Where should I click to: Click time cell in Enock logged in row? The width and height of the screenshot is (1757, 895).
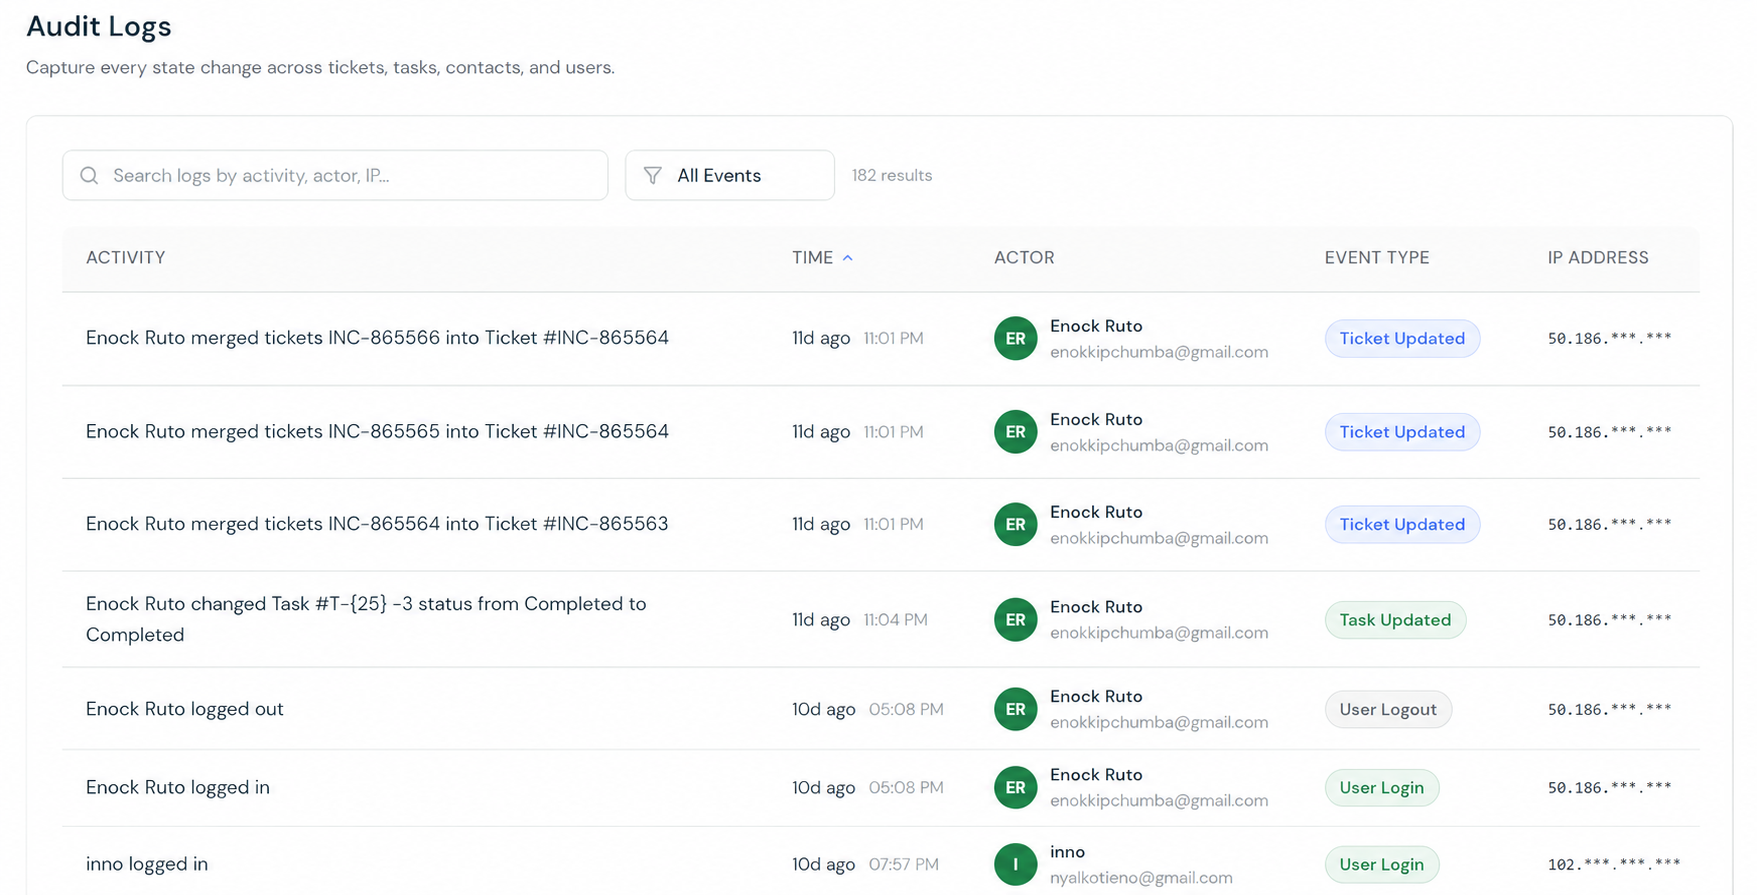click(x=868, y=787)
